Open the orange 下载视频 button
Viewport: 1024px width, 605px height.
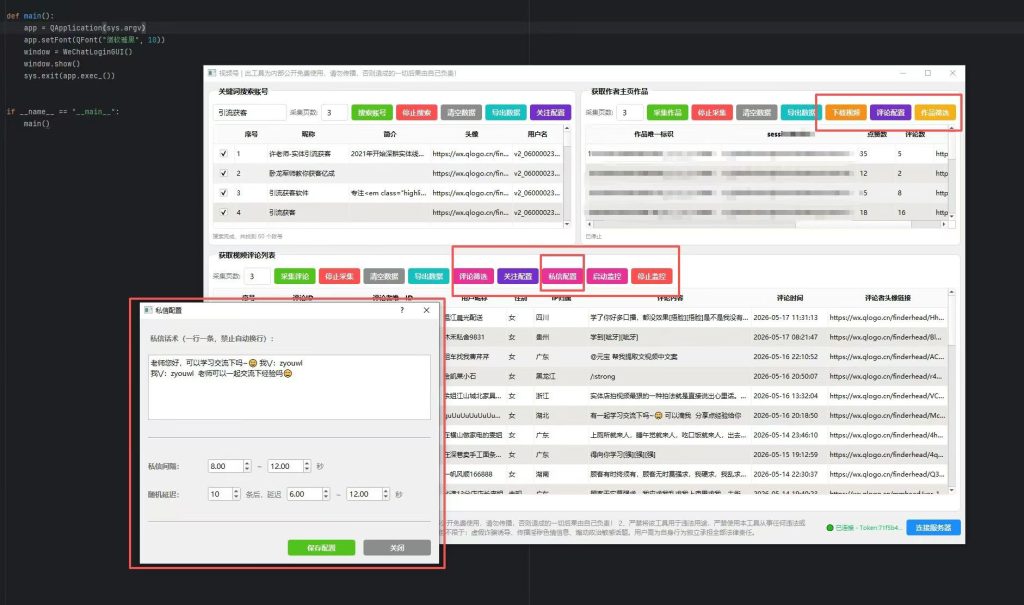click(x=846, y=112)
